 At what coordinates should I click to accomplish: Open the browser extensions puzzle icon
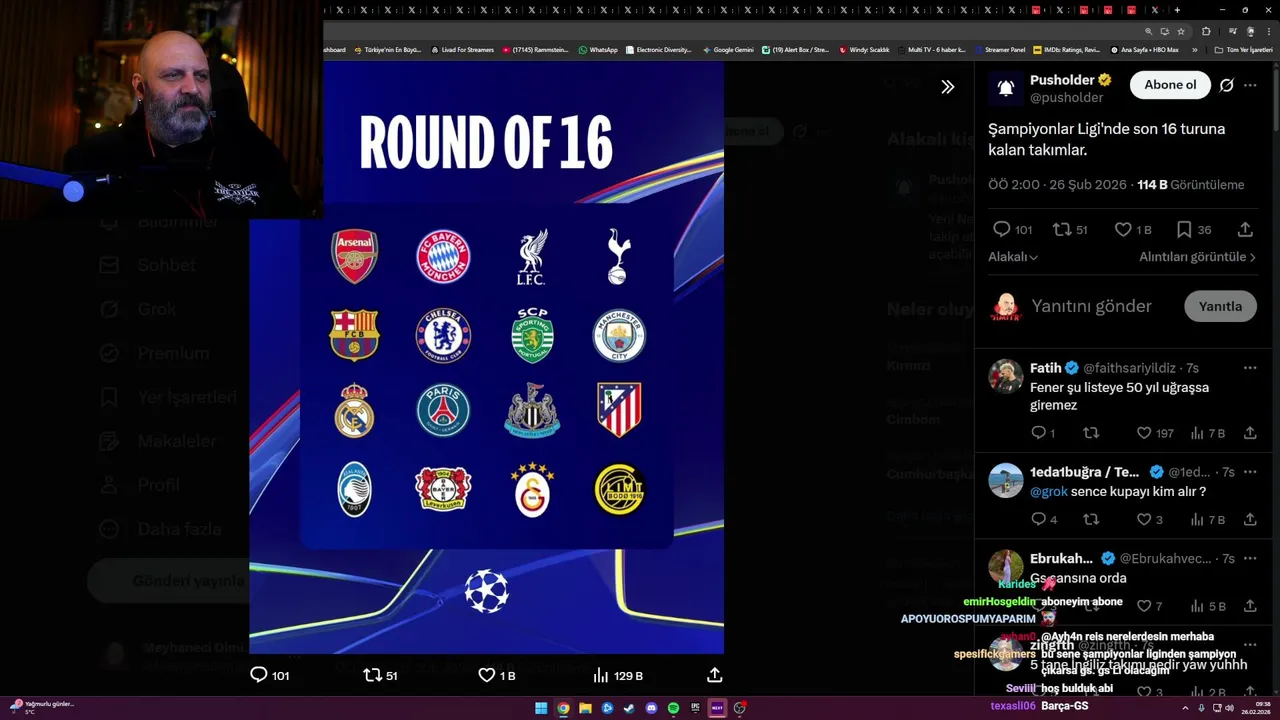pos(1206,31)
